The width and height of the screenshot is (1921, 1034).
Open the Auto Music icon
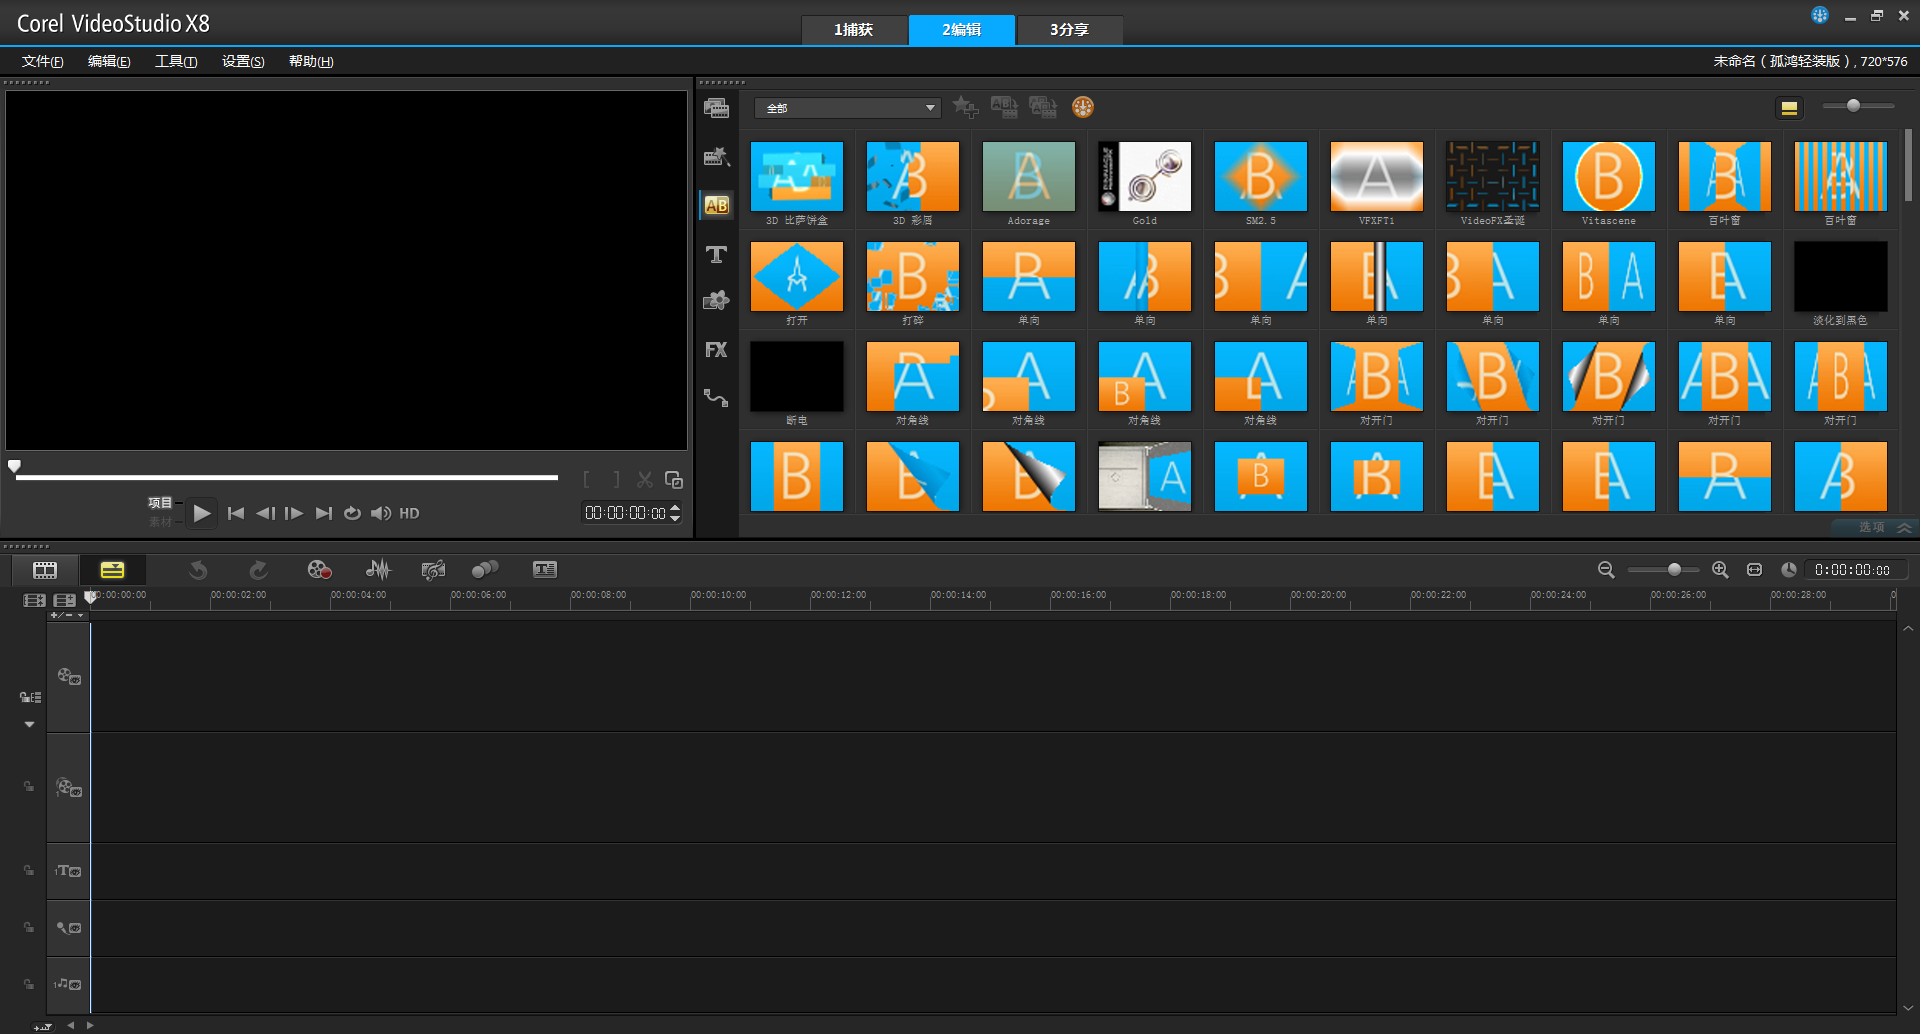click(x=433, y=570)
